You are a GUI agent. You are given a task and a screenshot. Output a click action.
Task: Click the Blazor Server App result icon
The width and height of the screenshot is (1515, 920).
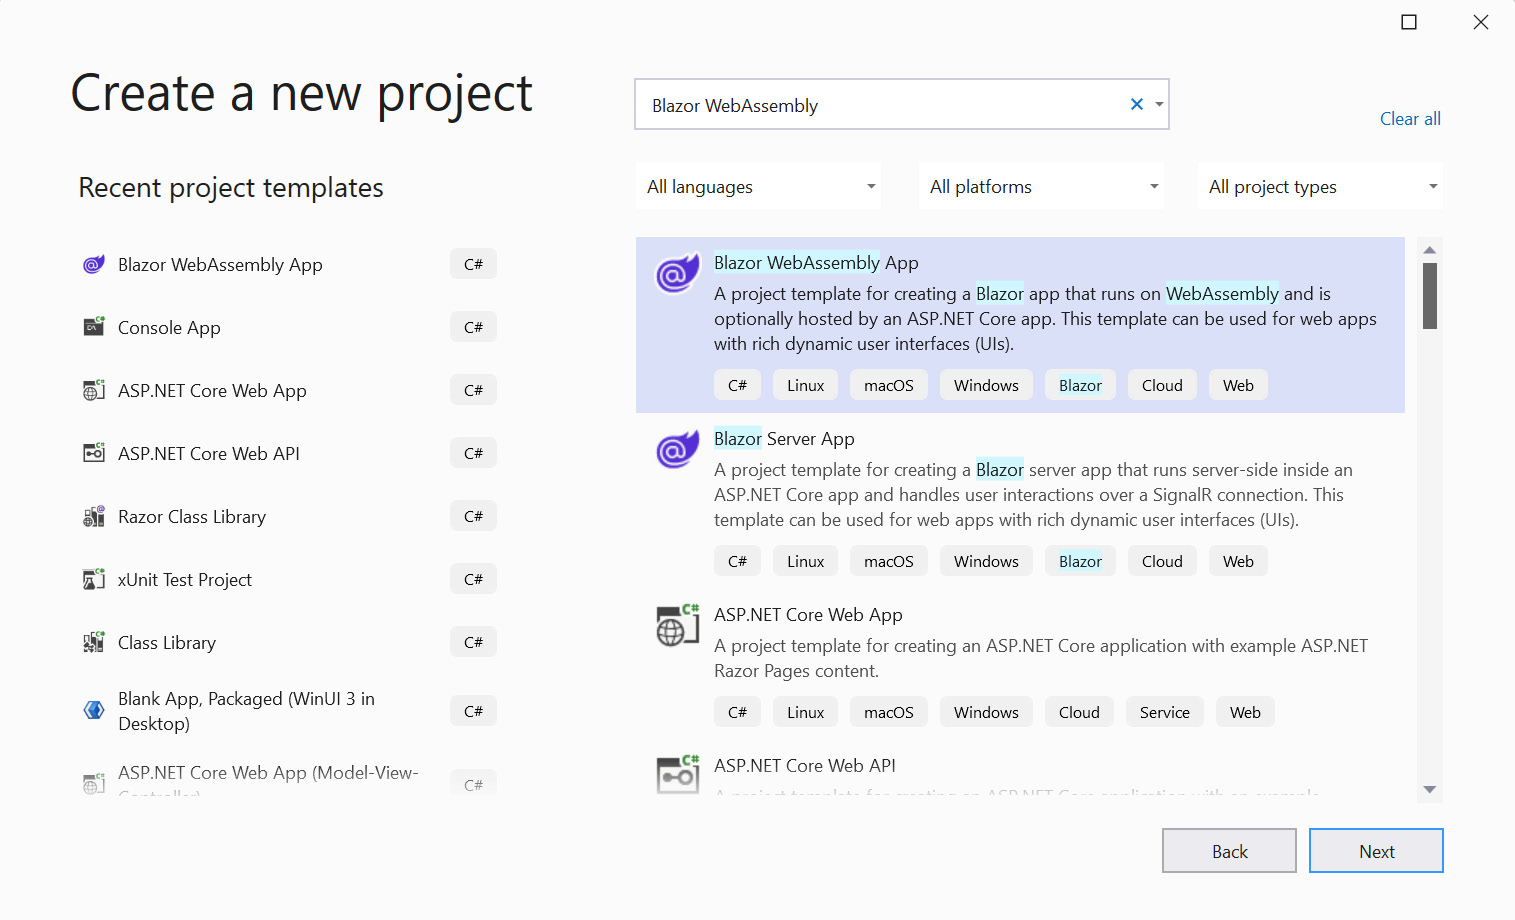tap(677, 449)
